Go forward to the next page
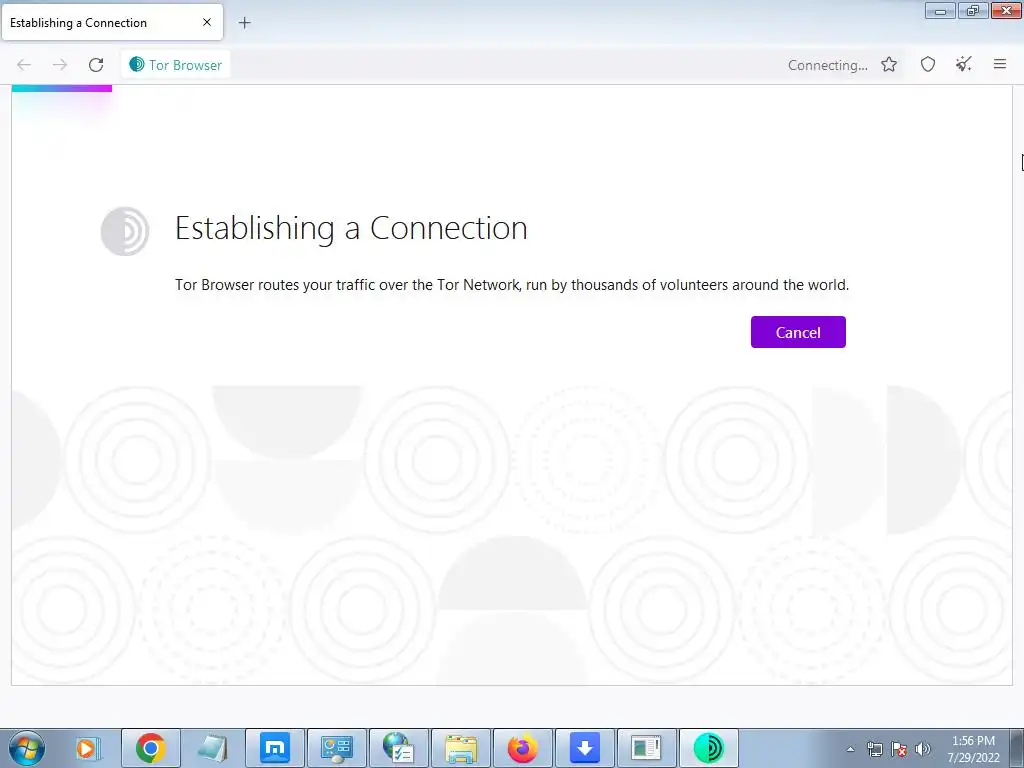 pyautogui.click(x=60, y=65)
